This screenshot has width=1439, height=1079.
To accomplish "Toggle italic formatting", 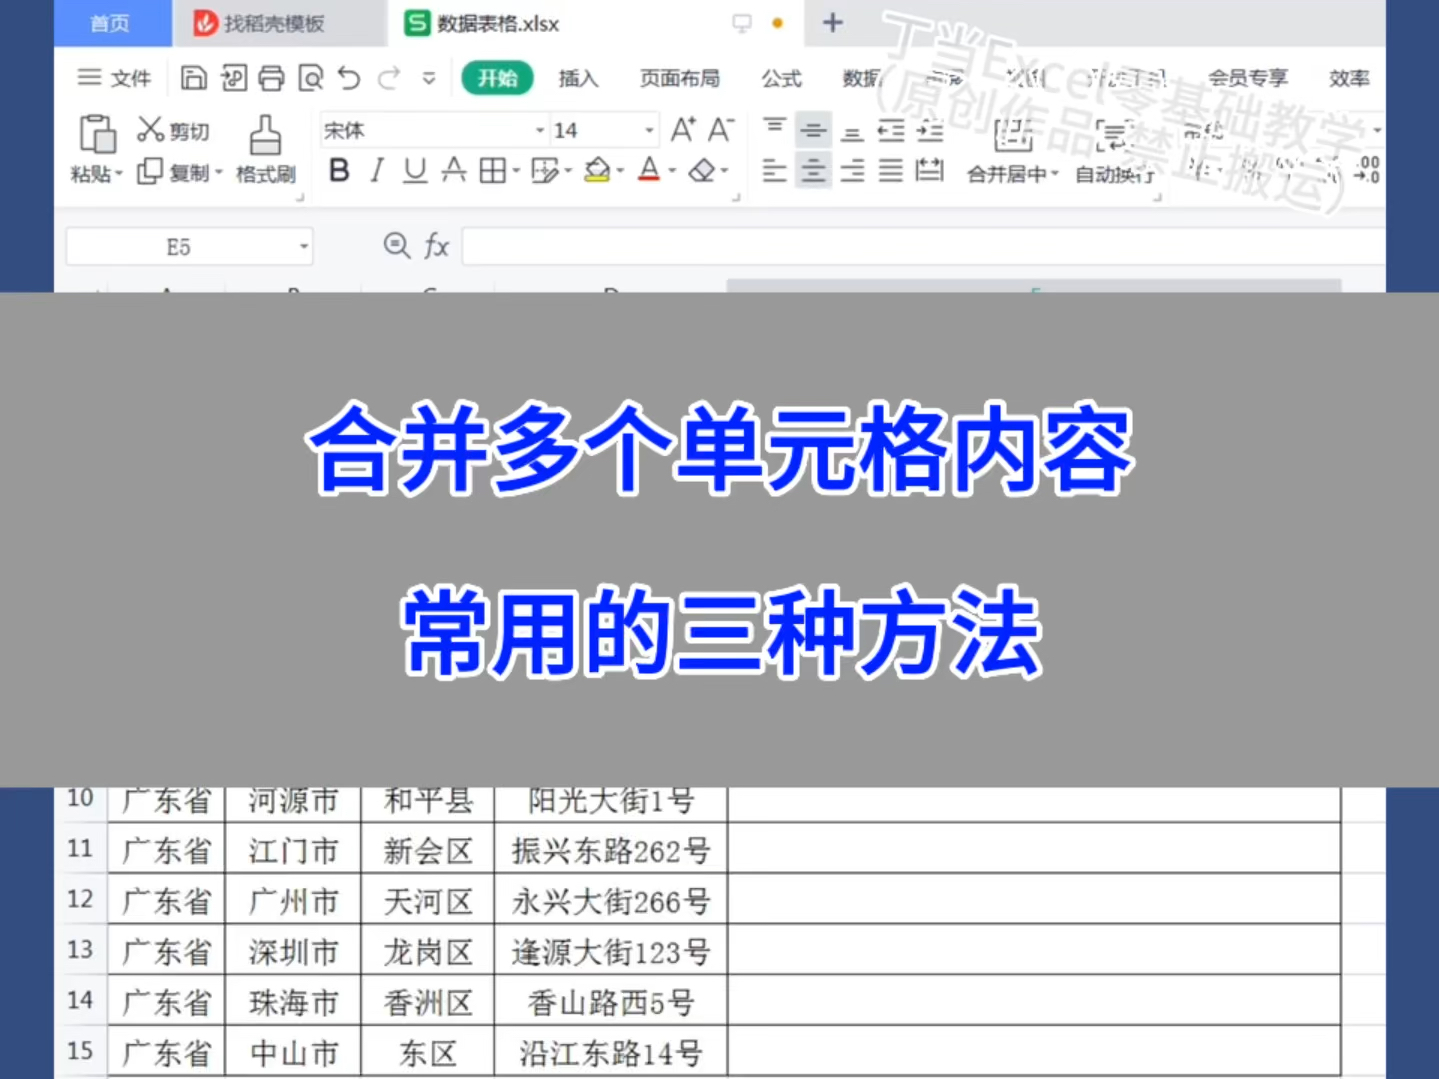I will point(376,170).
